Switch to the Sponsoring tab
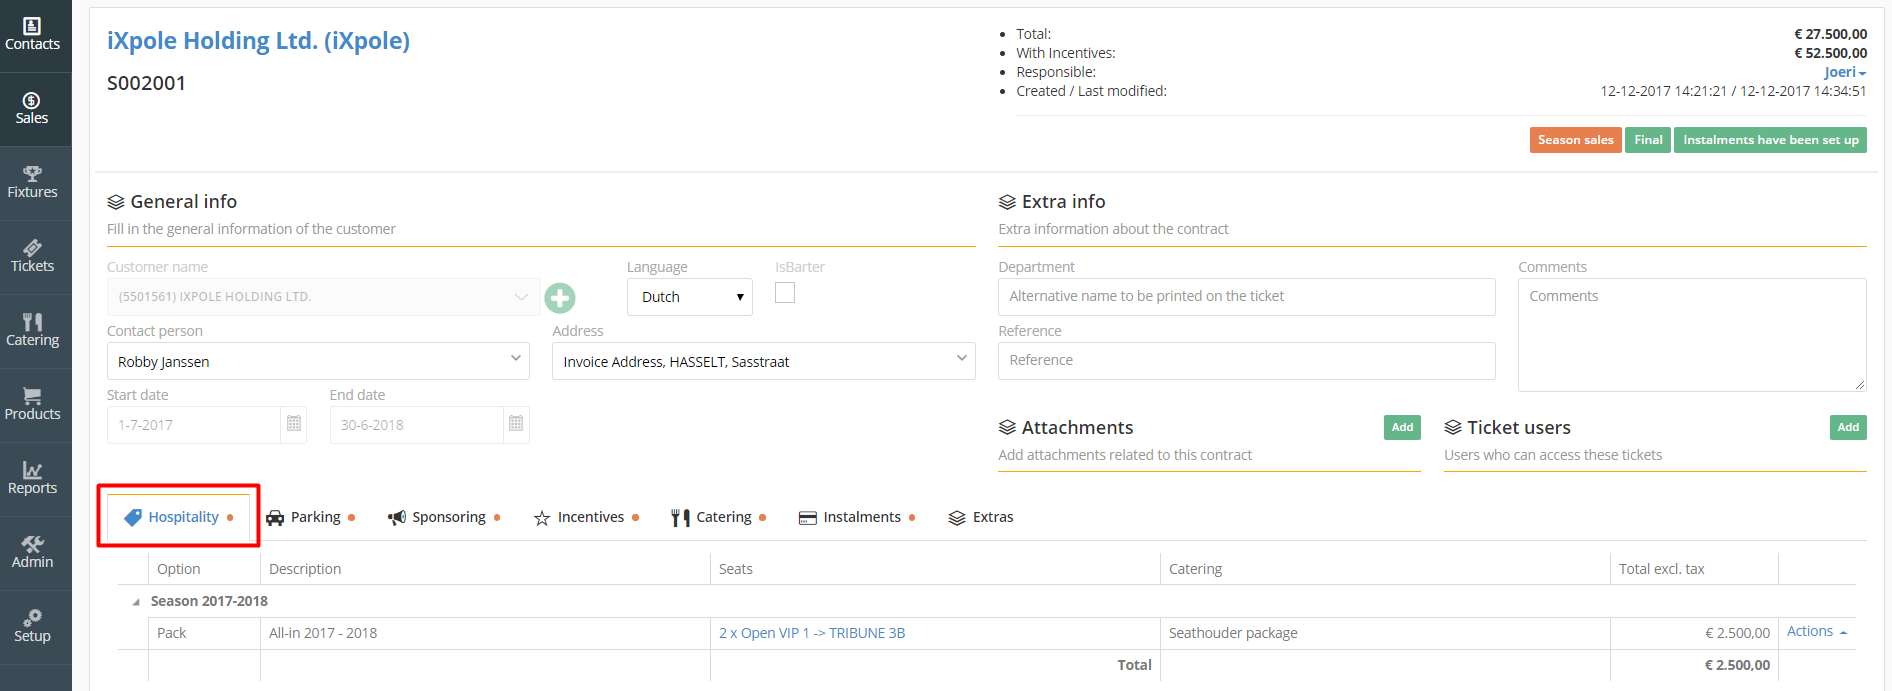Viewport: 1892px width, 691px height. (x=443, y=517)
